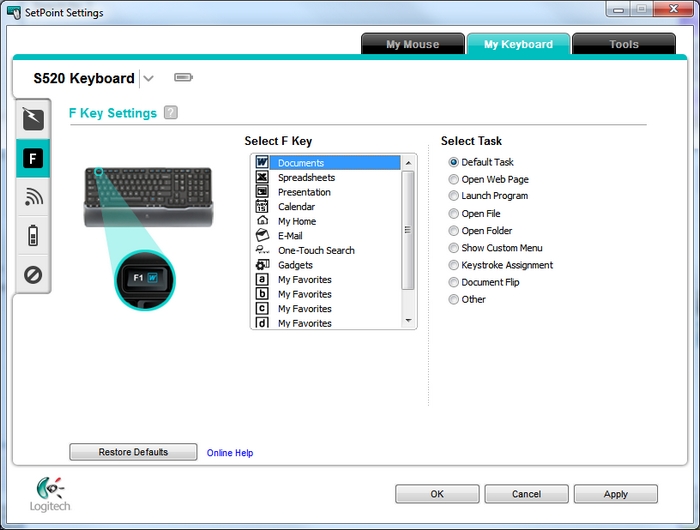Click the One-Touch Search icon
Screen dimensions: 700x530
click(262, 250)
